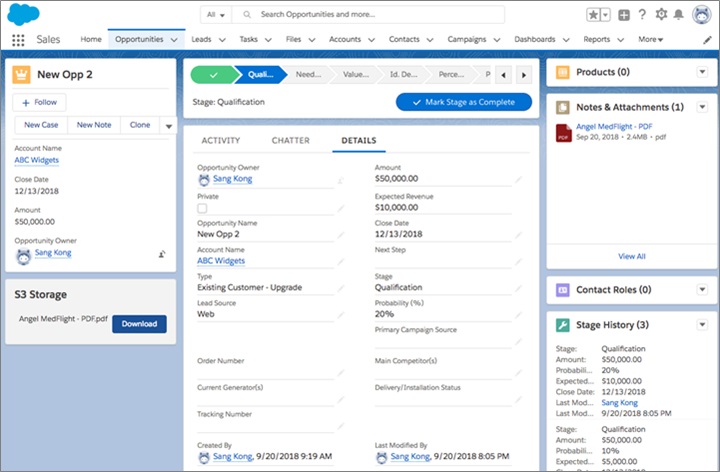Open the Dashboards nav tab
720x472 pixels.
tap(534, 39)
